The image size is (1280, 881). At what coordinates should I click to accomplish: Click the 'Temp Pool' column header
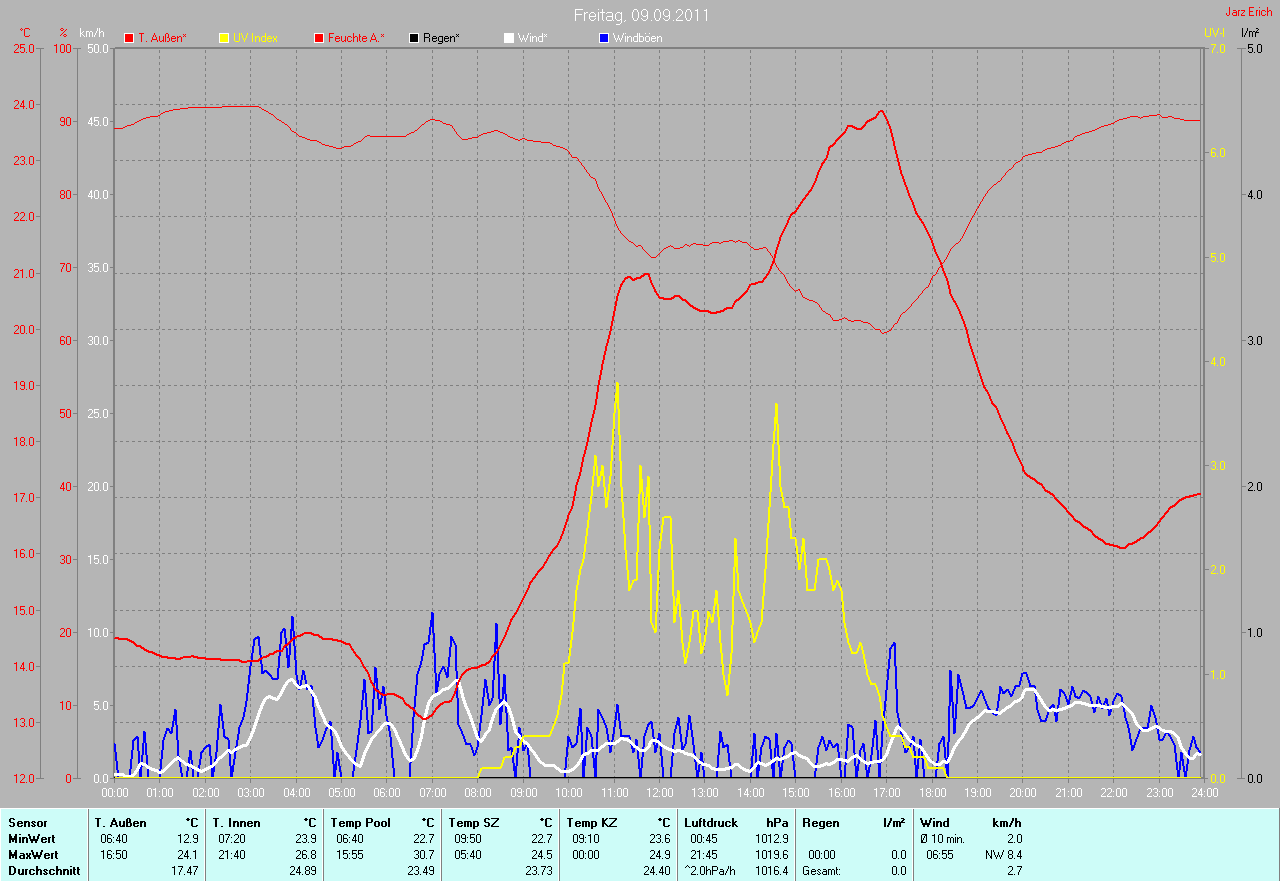coord(361,823)
